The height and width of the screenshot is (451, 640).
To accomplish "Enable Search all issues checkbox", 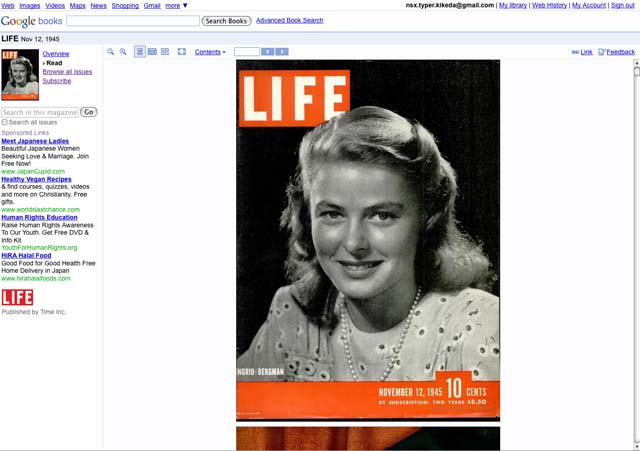I will coord(4,122).
